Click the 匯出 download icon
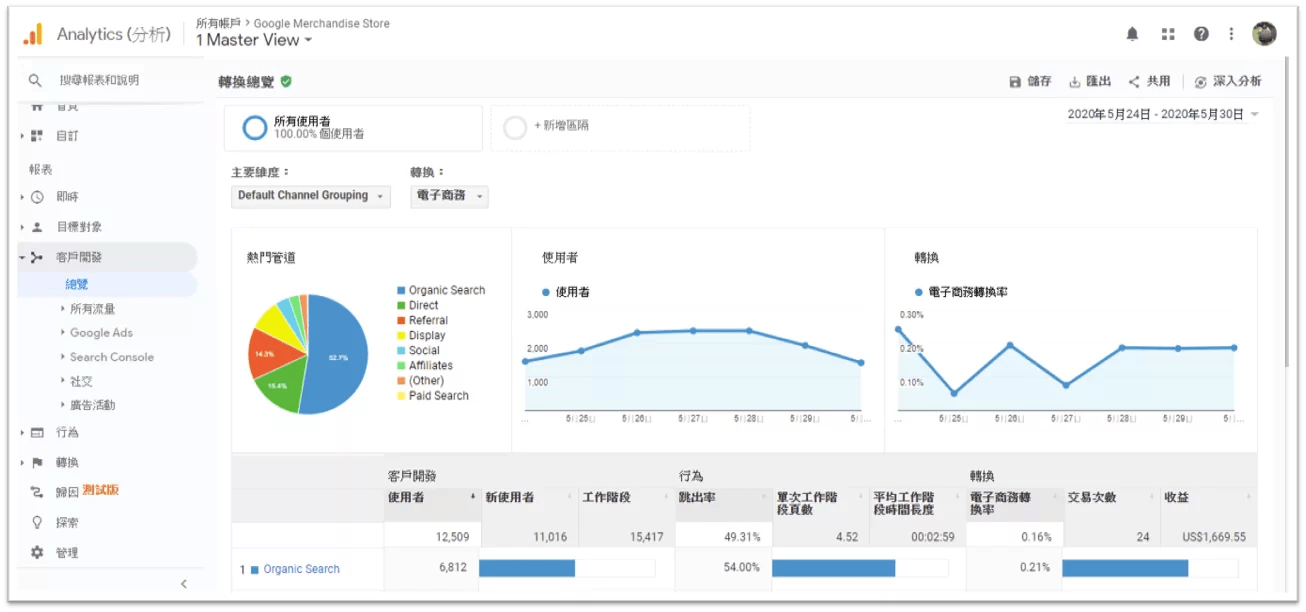Image resolution: width=1306 pixels, height=612 pixels. [x=1075, y=82]
